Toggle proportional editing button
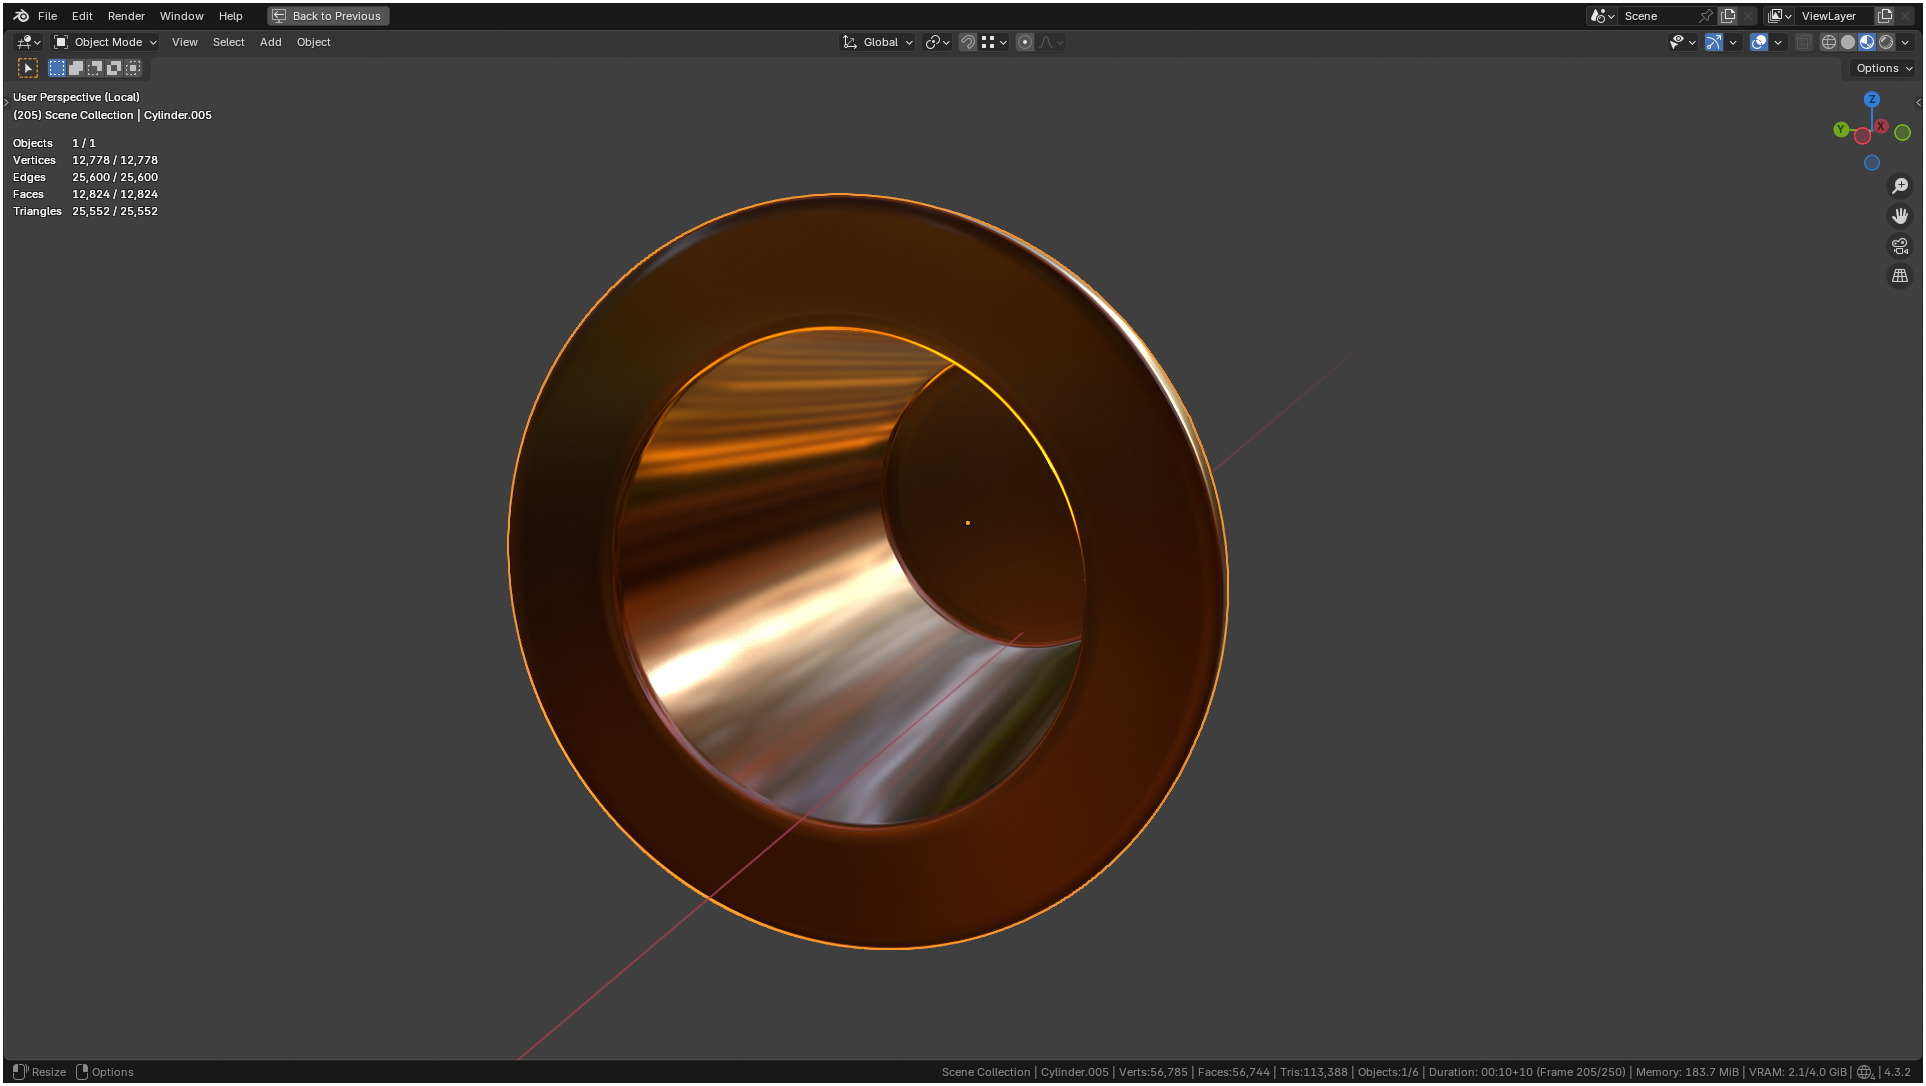This screenshot has height=1086, width=1926. click(1024, 42)
